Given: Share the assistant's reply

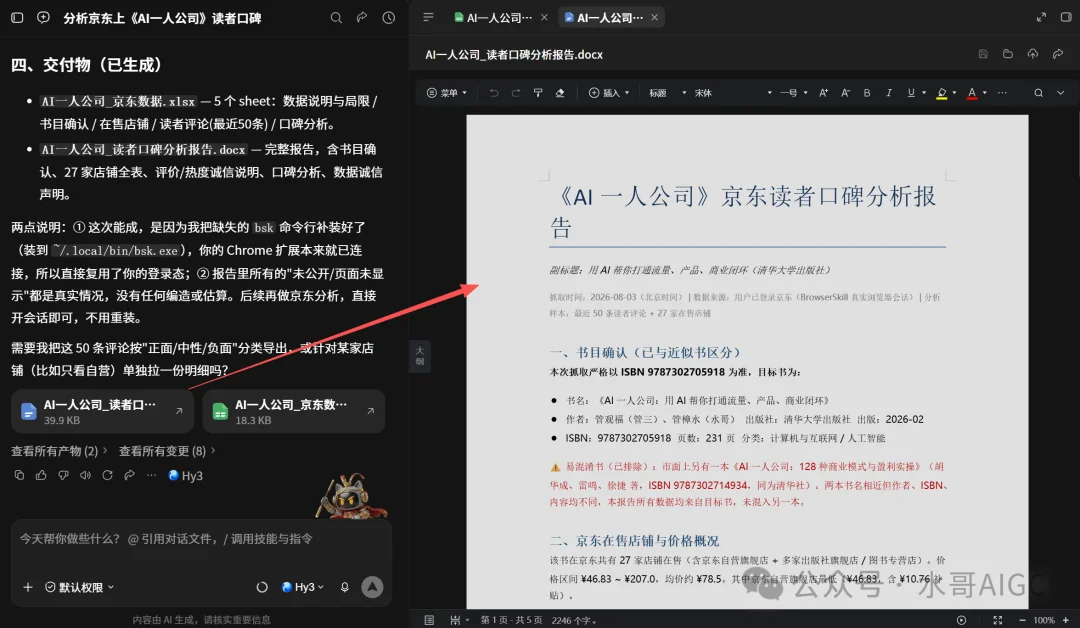Looking at the screenshot, I should point(129,475).
